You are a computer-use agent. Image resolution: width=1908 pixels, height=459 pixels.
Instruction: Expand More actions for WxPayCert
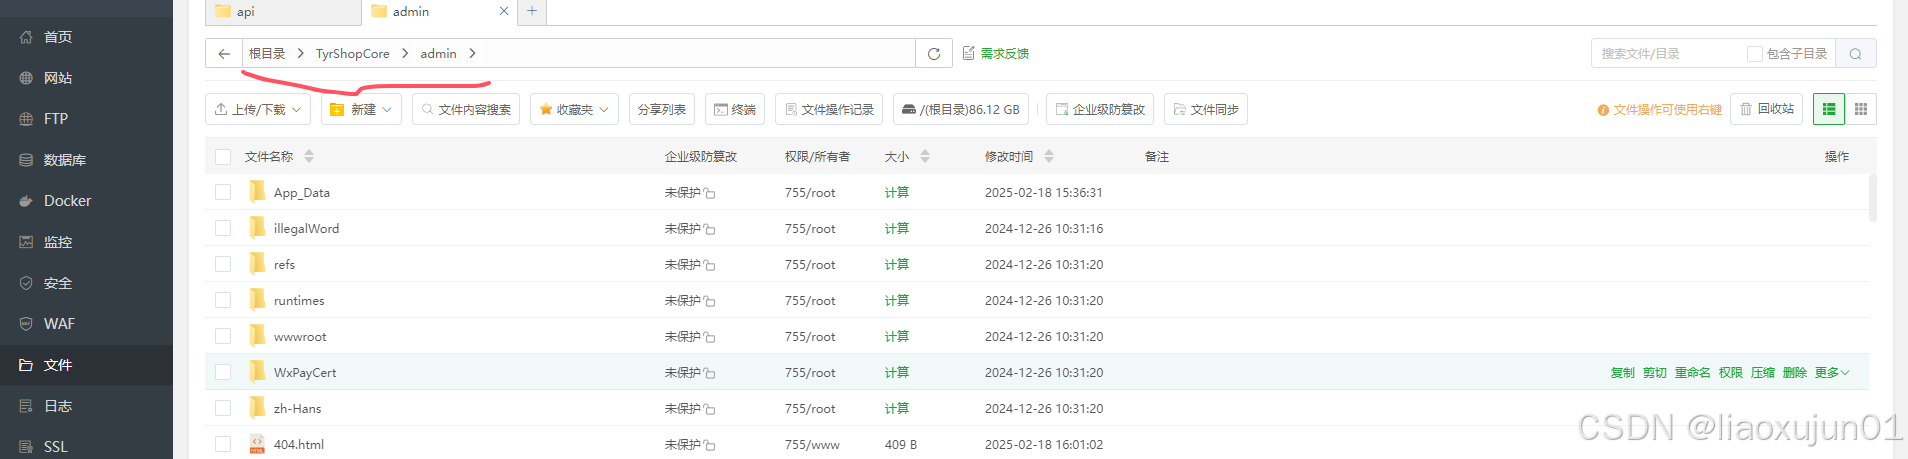pyautogui.click(x=1831, y=373)
